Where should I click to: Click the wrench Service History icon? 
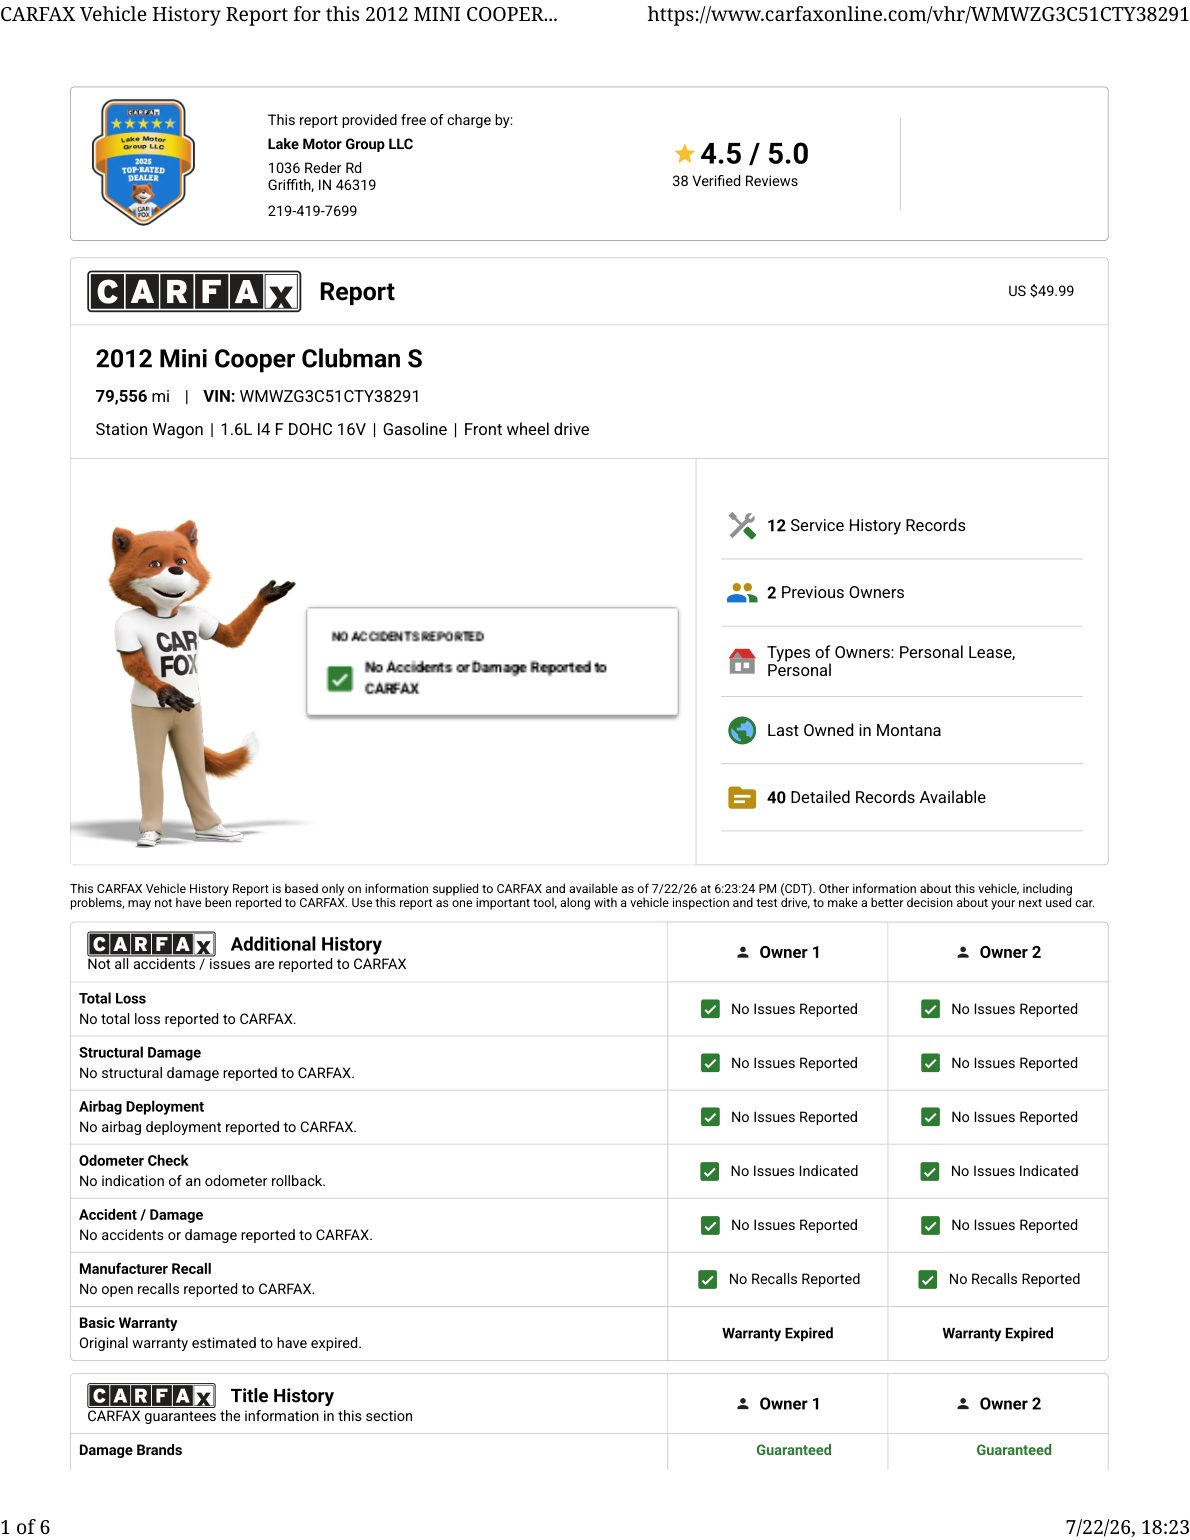742,525
